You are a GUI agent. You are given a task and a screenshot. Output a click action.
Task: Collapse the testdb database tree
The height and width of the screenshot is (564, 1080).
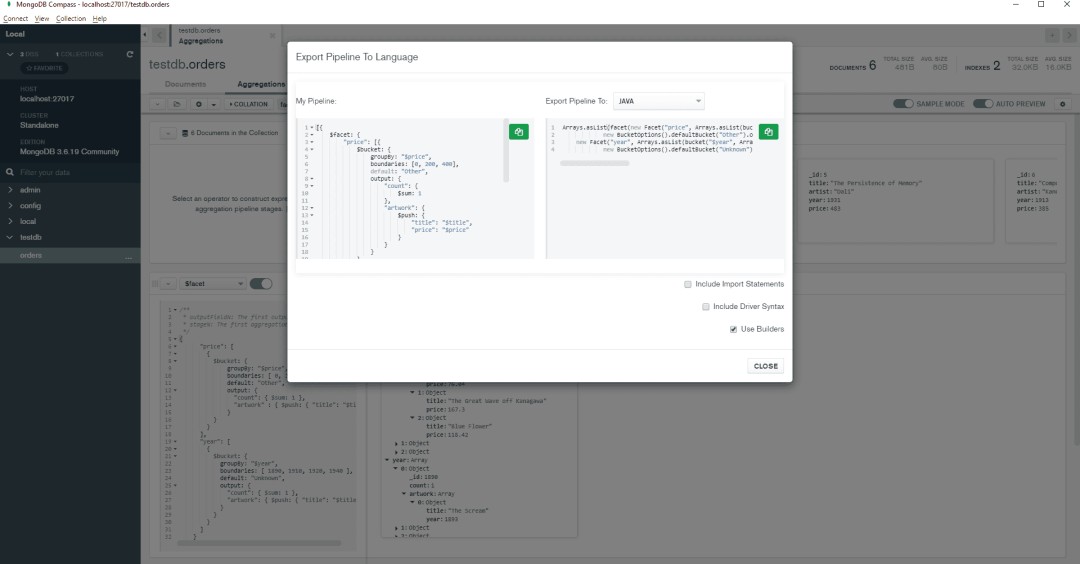coord(10,237)
